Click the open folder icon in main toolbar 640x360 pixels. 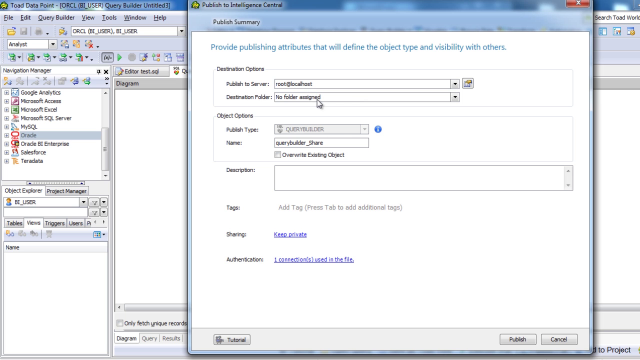11,31
